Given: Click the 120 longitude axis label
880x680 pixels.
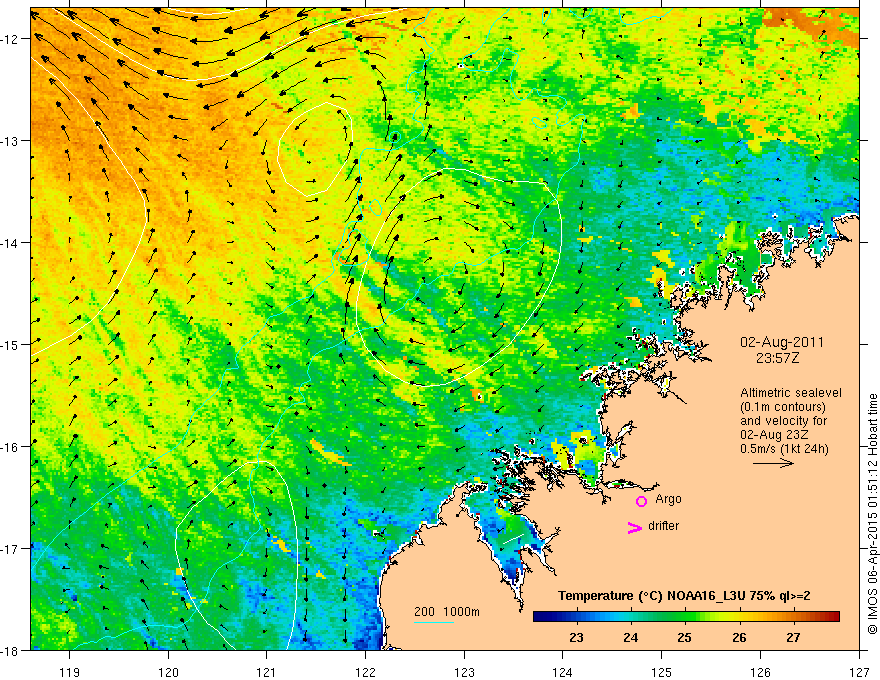Looking at the screenshot, I should tap(168, 672).
